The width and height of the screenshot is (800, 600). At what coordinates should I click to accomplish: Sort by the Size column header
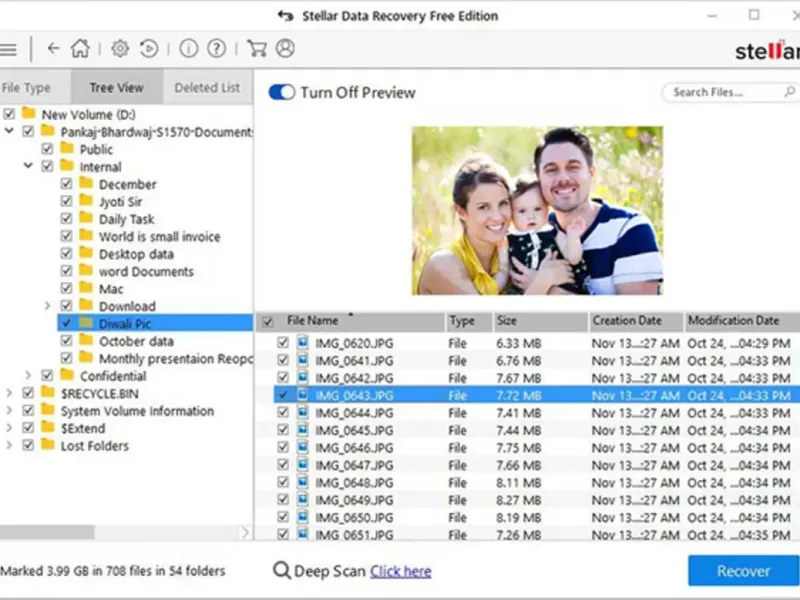(x=540, y=321)
